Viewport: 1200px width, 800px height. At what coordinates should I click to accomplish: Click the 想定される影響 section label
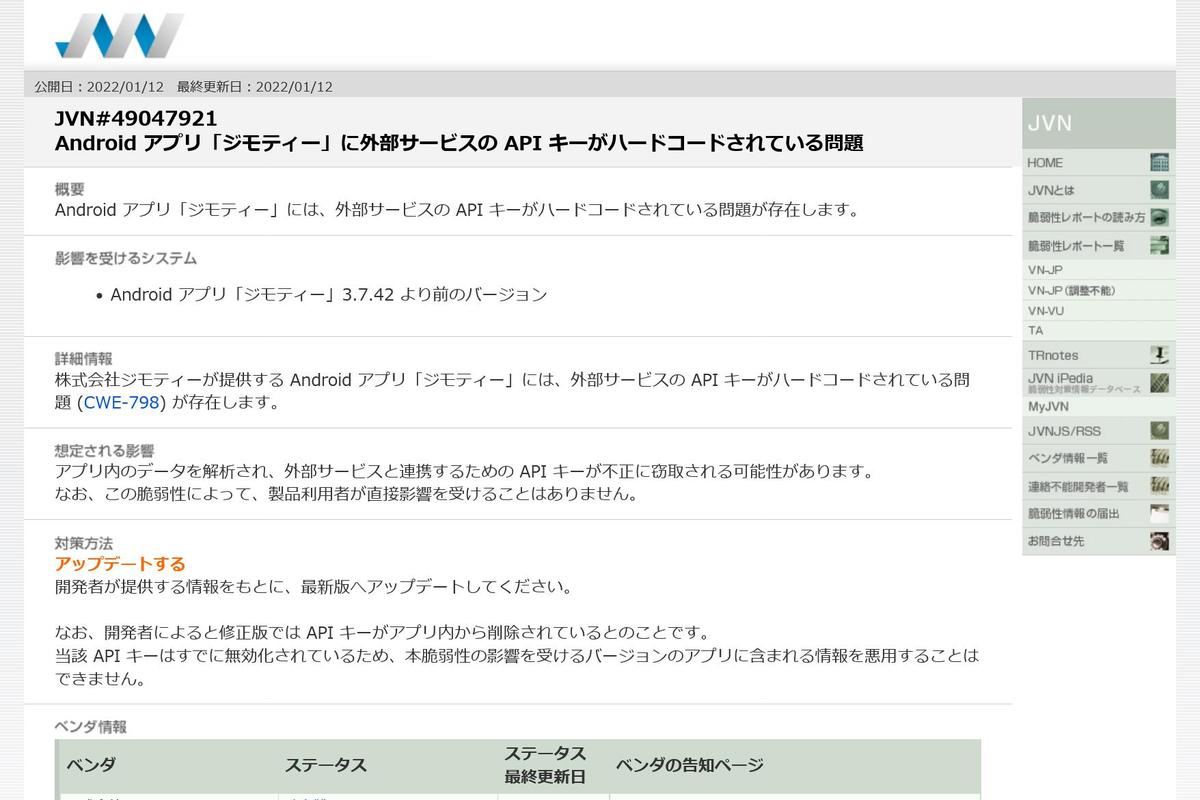pos(105,450)
